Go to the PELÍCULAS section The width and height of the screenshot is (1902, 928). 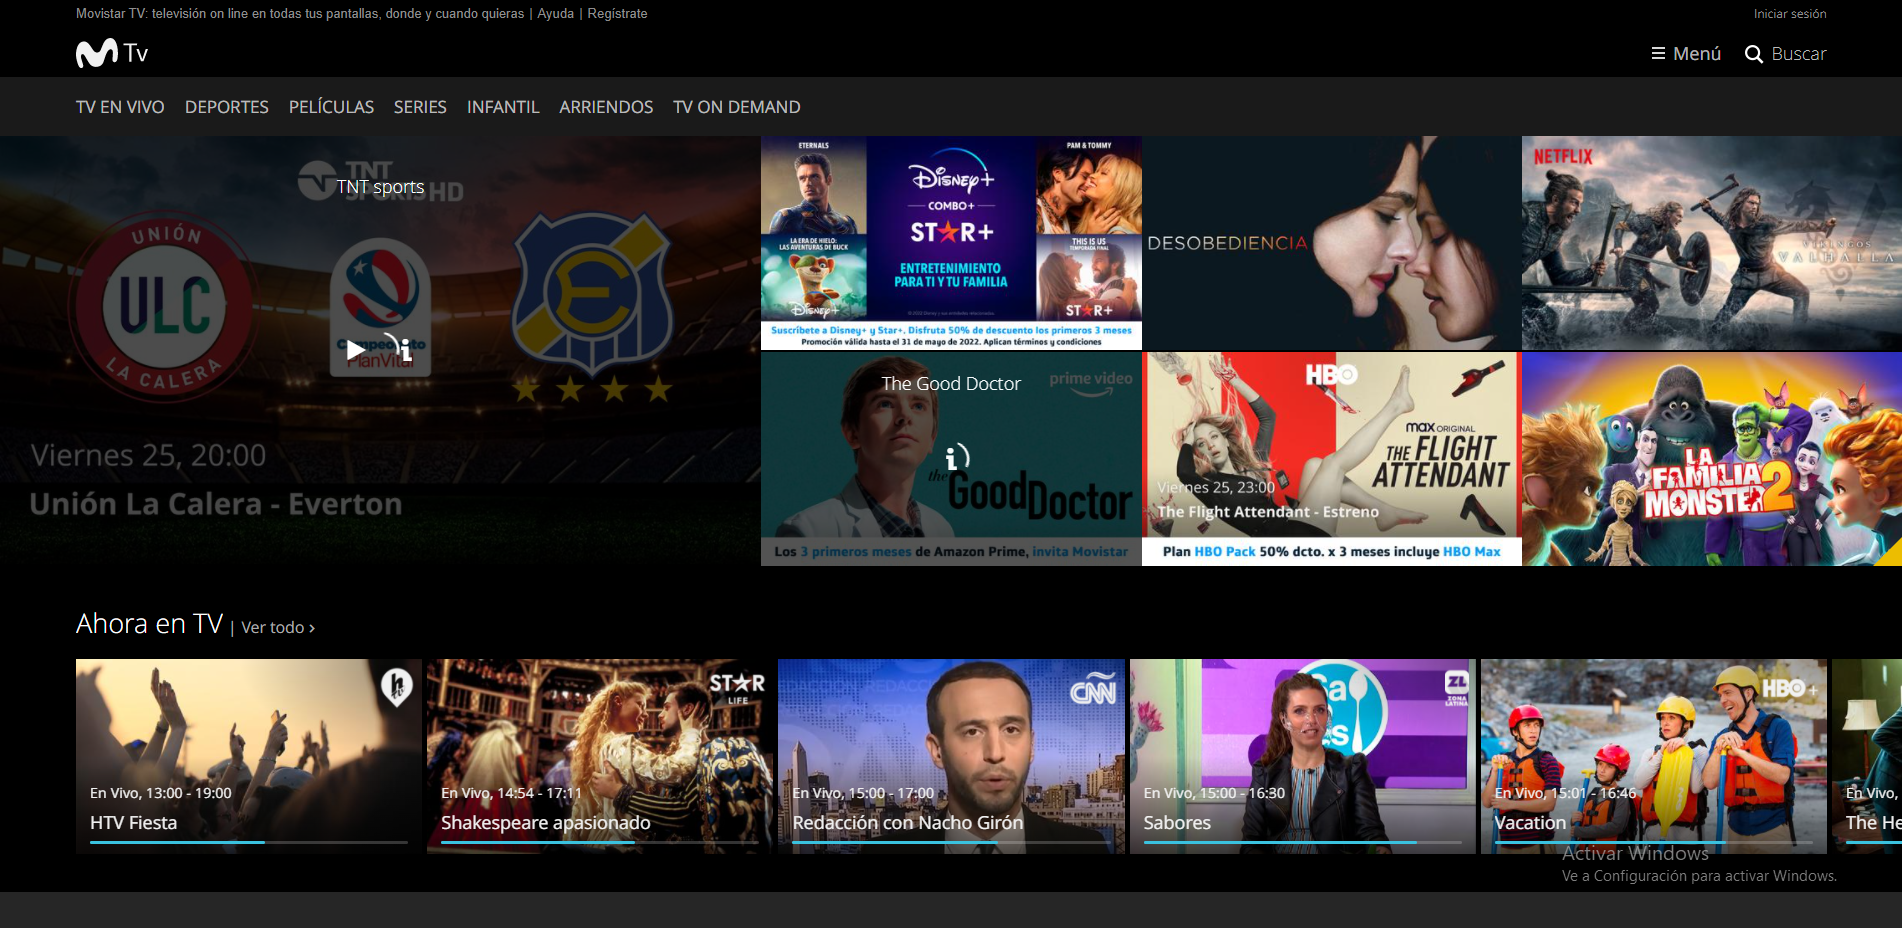331,107
